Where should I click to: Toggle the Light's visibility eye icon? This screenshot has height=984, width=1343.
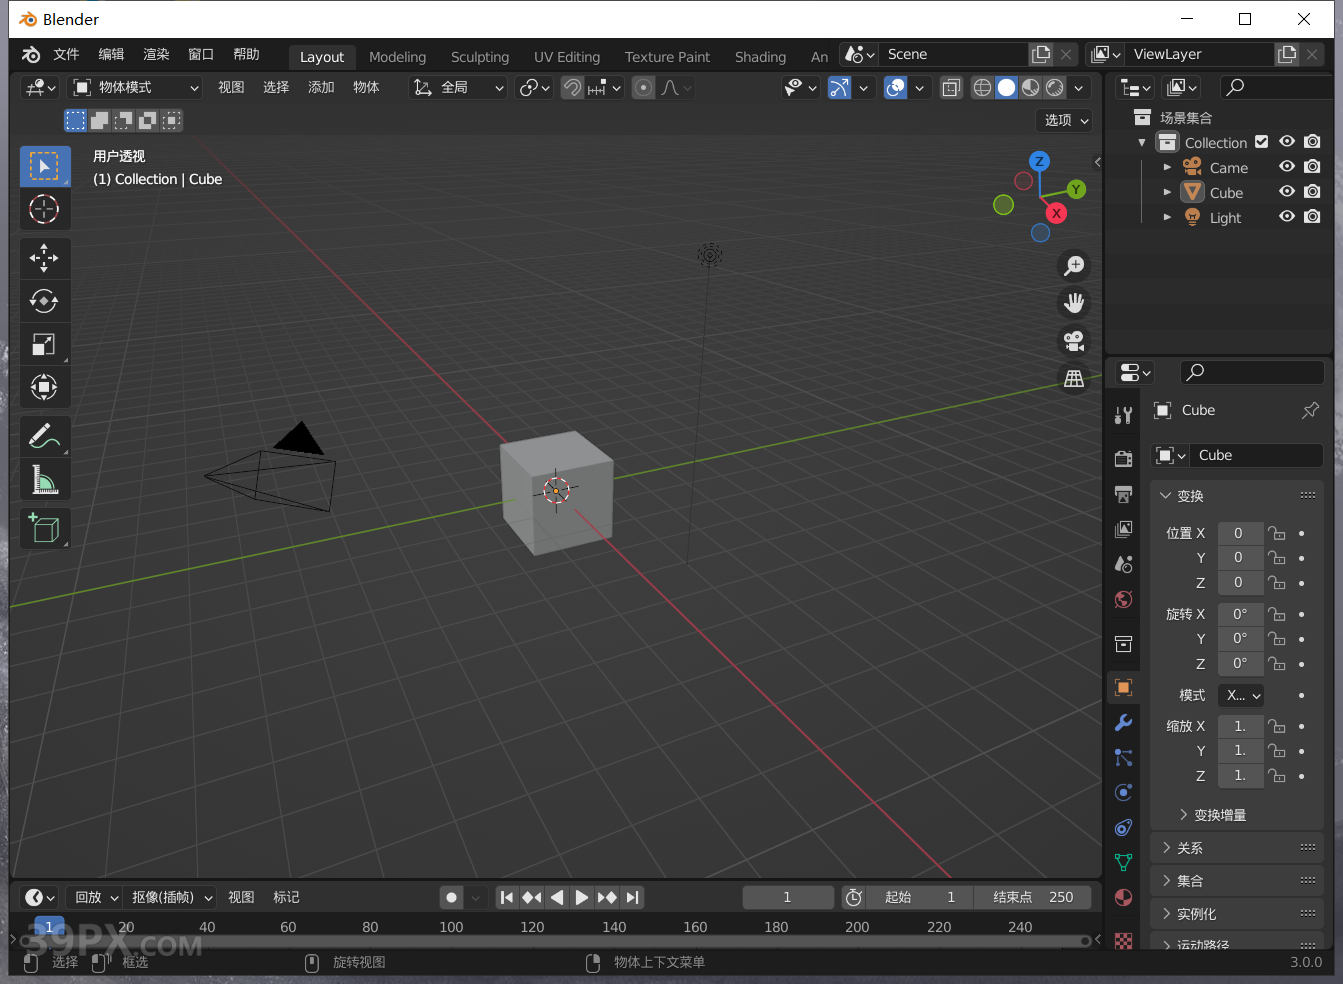[1287, 217]
